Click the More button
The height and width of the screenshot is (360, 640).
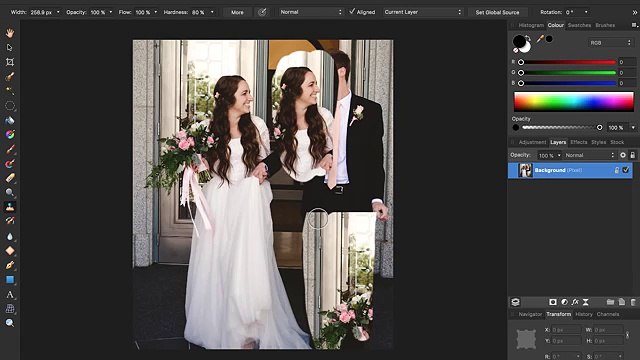[x=237, y=12]
